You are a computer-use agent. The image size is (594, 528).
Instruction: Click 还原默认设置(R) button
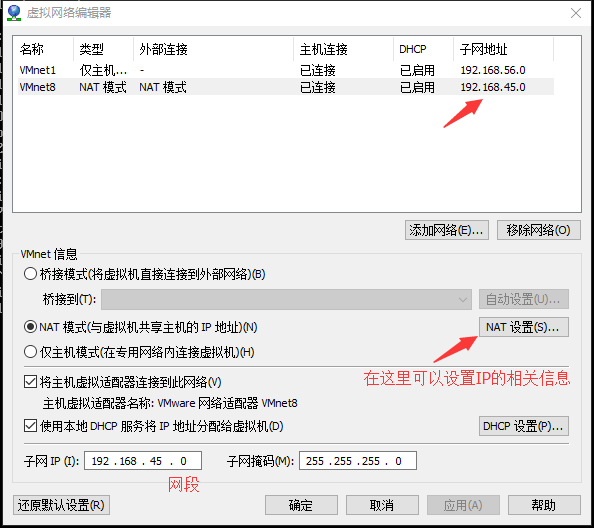(x=61, y=505)
